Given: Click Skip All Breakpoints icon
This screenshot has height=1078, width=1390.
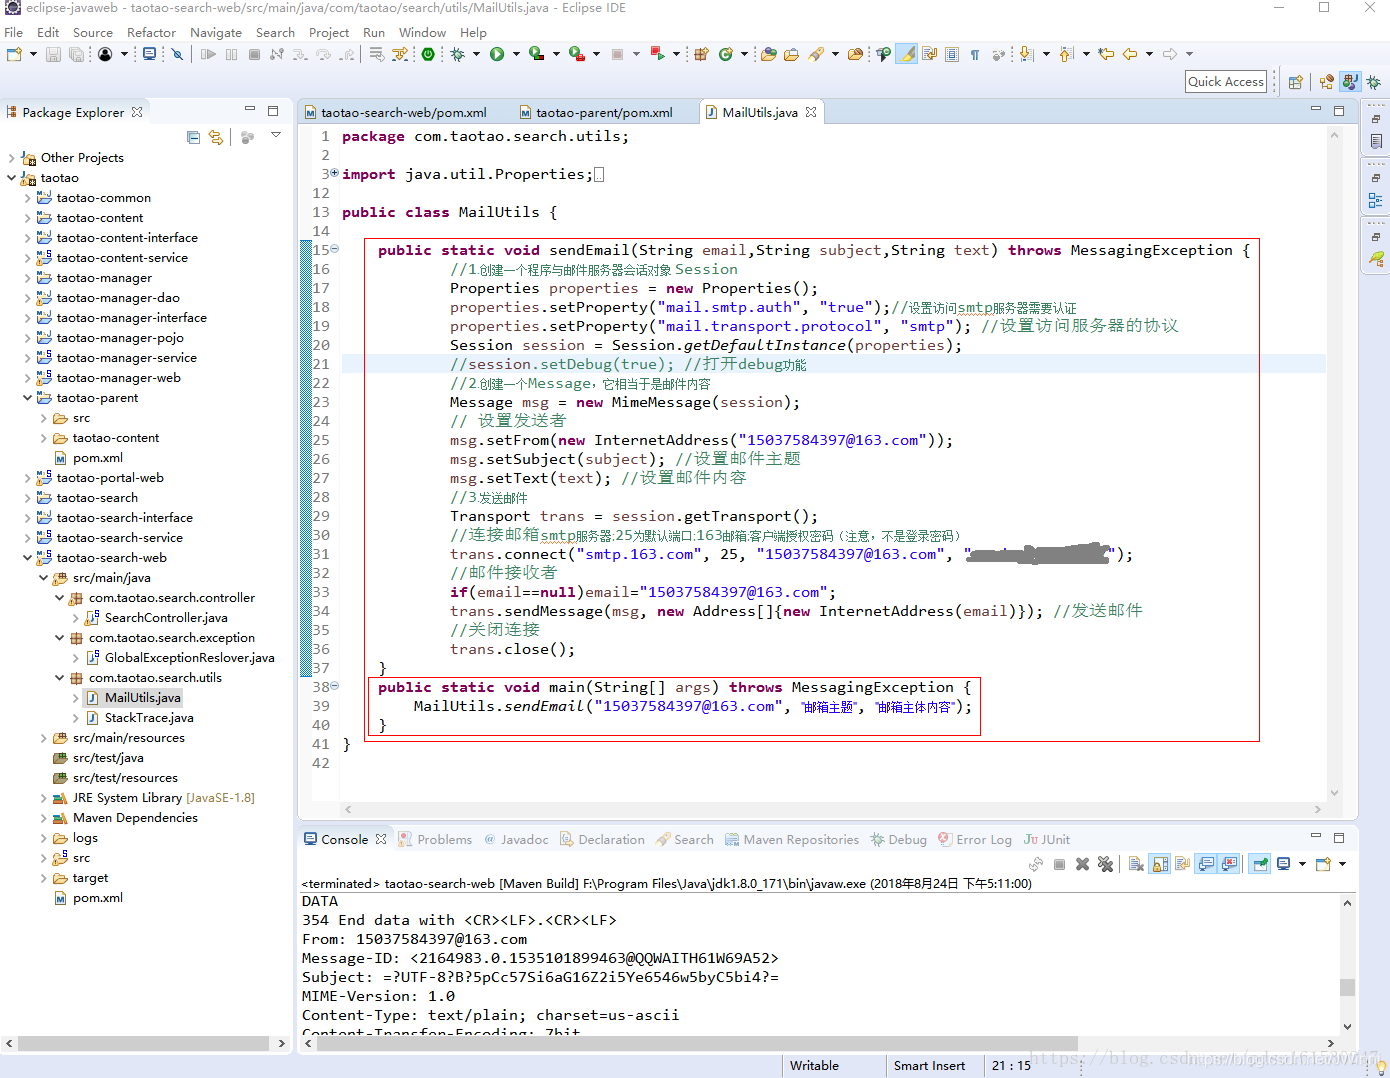Looking at the screenshot, I should [177, 54].
